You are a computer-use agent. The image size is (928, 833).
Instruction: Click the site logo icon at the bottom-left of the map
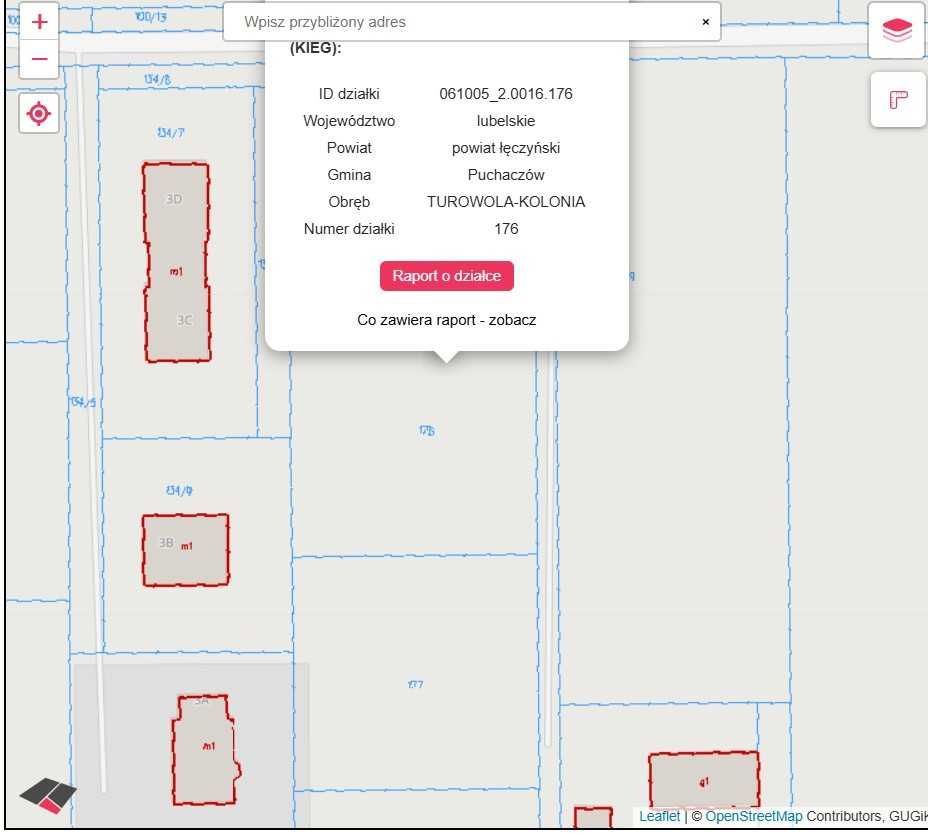pyautogui.click(x=48, y=796)
